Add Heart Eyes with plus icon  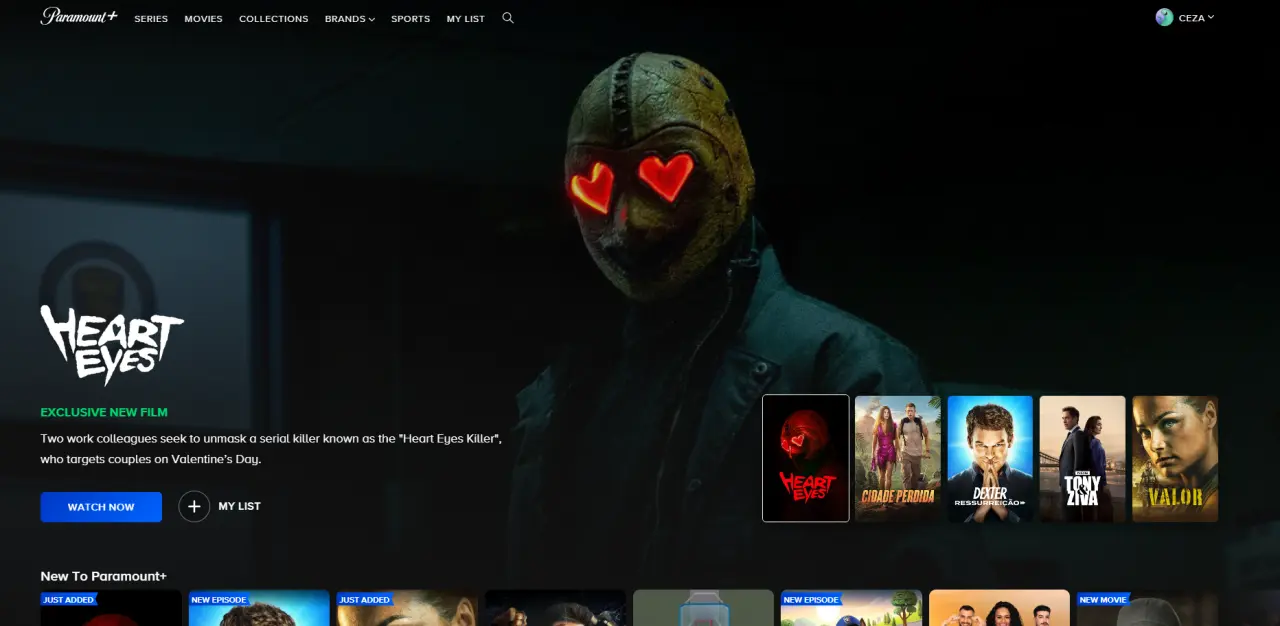(x=194, y=506)
